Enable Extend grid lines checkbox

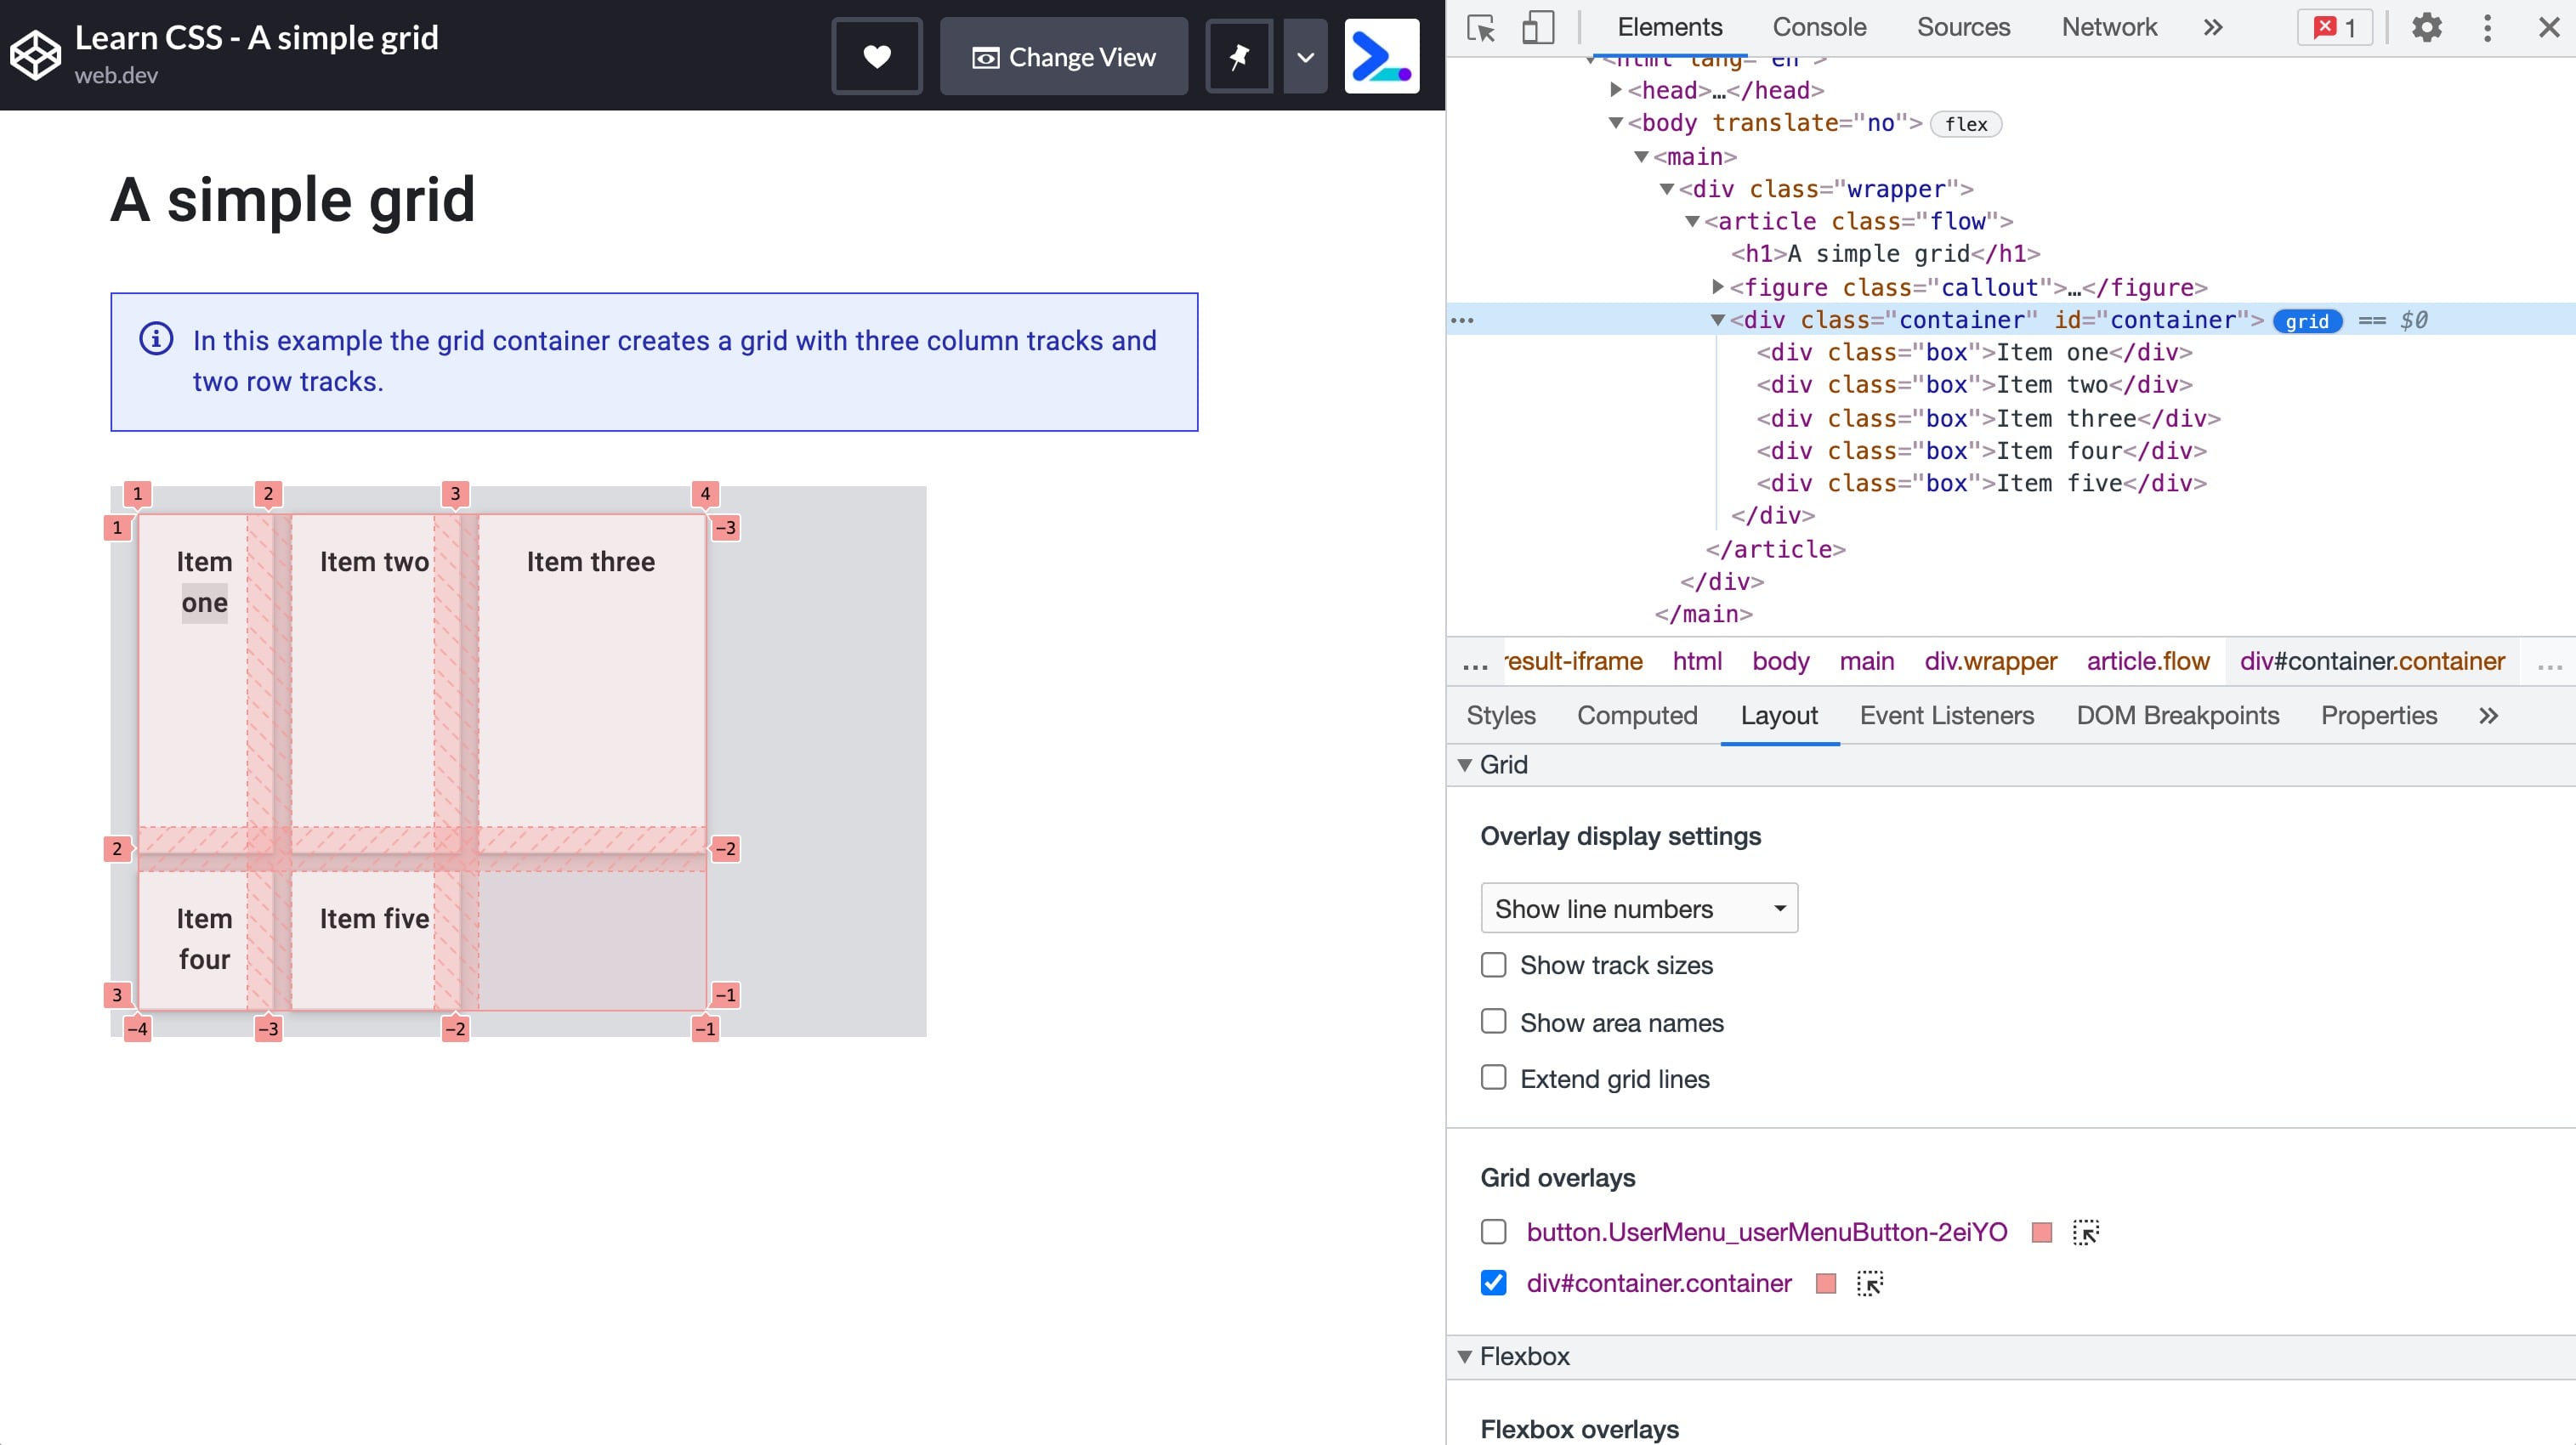(1493, 1077)
